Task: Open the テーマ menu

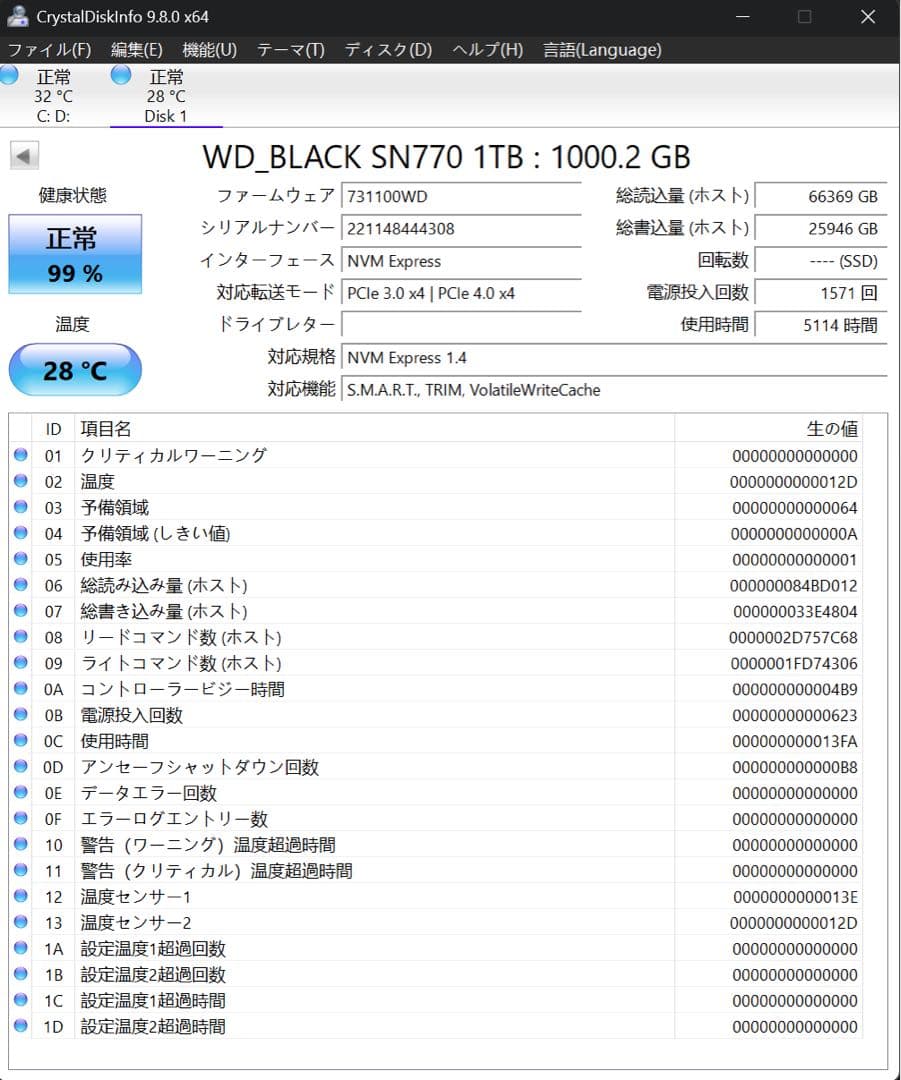Action: tap(289, 49)
